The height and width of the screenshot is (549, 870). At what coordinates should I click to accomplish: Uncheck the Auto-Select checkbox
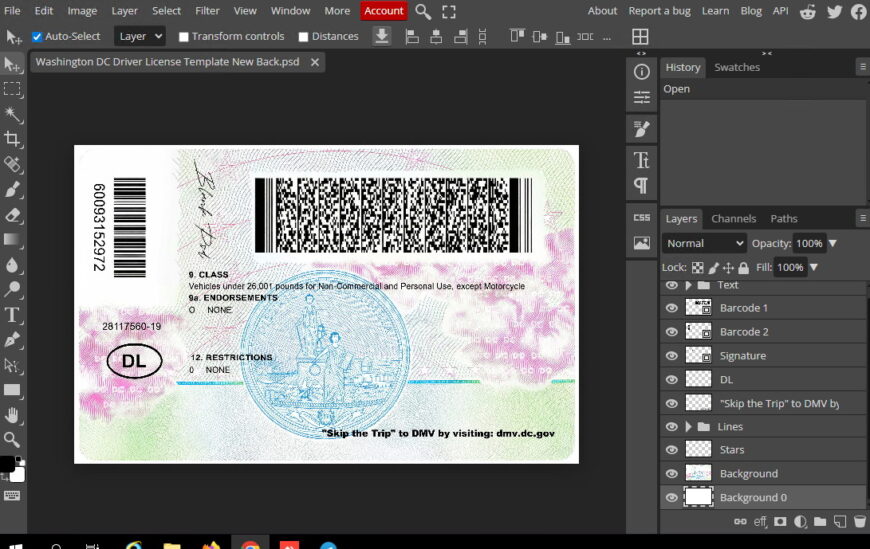(37, 37)
